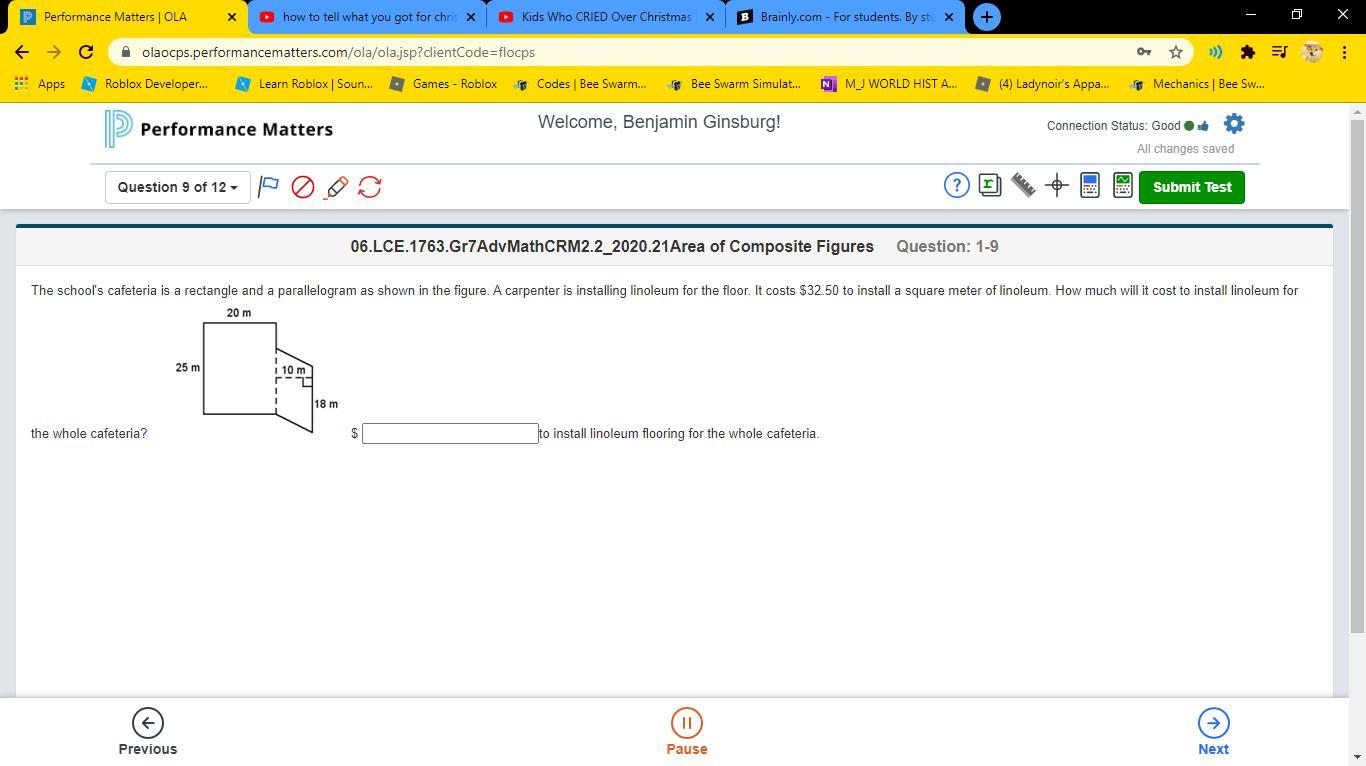Open the M_J WORLD HIST bookmark
The width and height of the screenshot is (1366, 766).
888,84
